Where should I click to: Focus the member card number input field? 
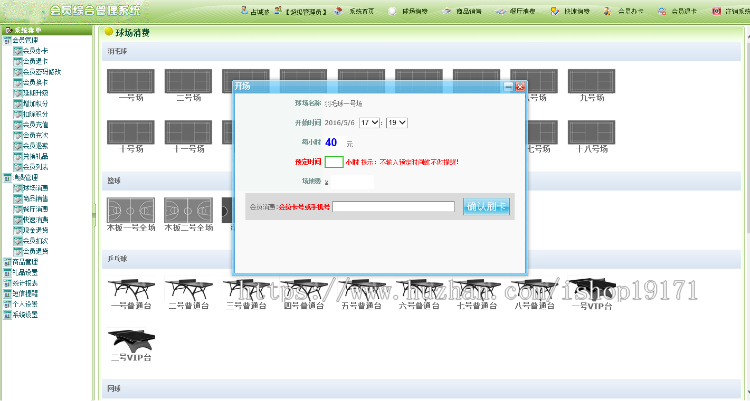click(x=393, y=207)
